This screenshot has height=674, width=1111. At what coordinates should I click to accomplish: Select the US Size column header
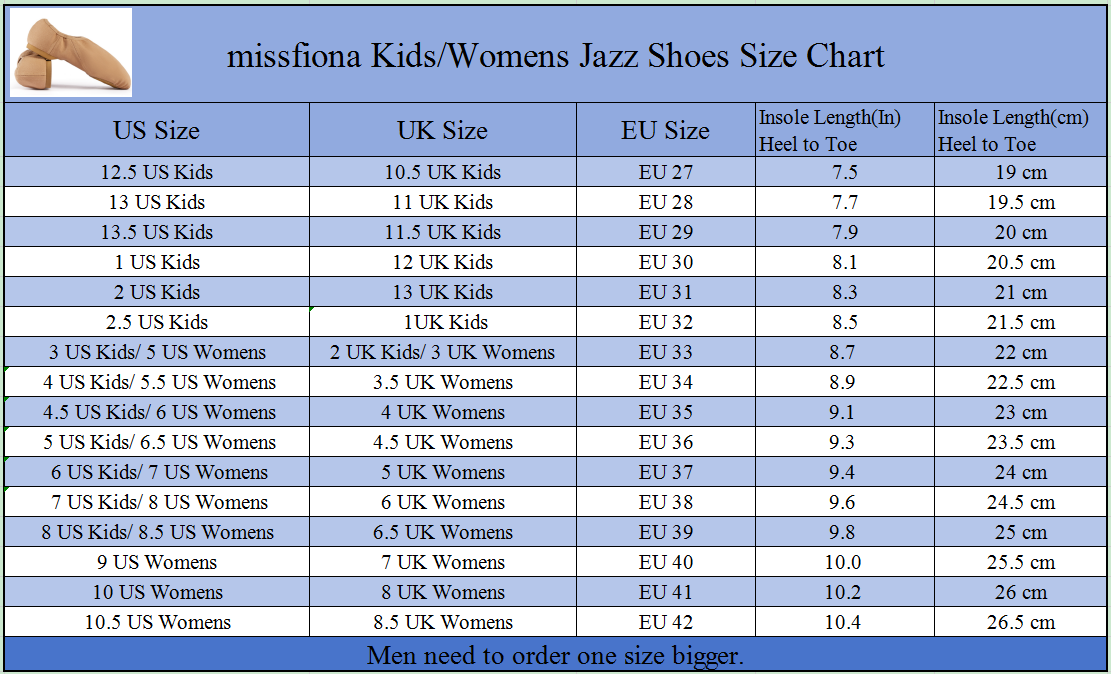point(156,131)
